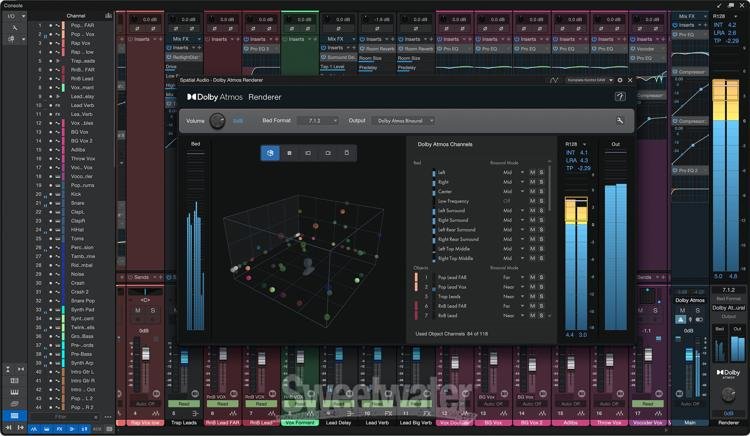The image size is (750, 436).
Task: Switch to the second view icon in Renderer toolbar
Action: pos(289,153)
